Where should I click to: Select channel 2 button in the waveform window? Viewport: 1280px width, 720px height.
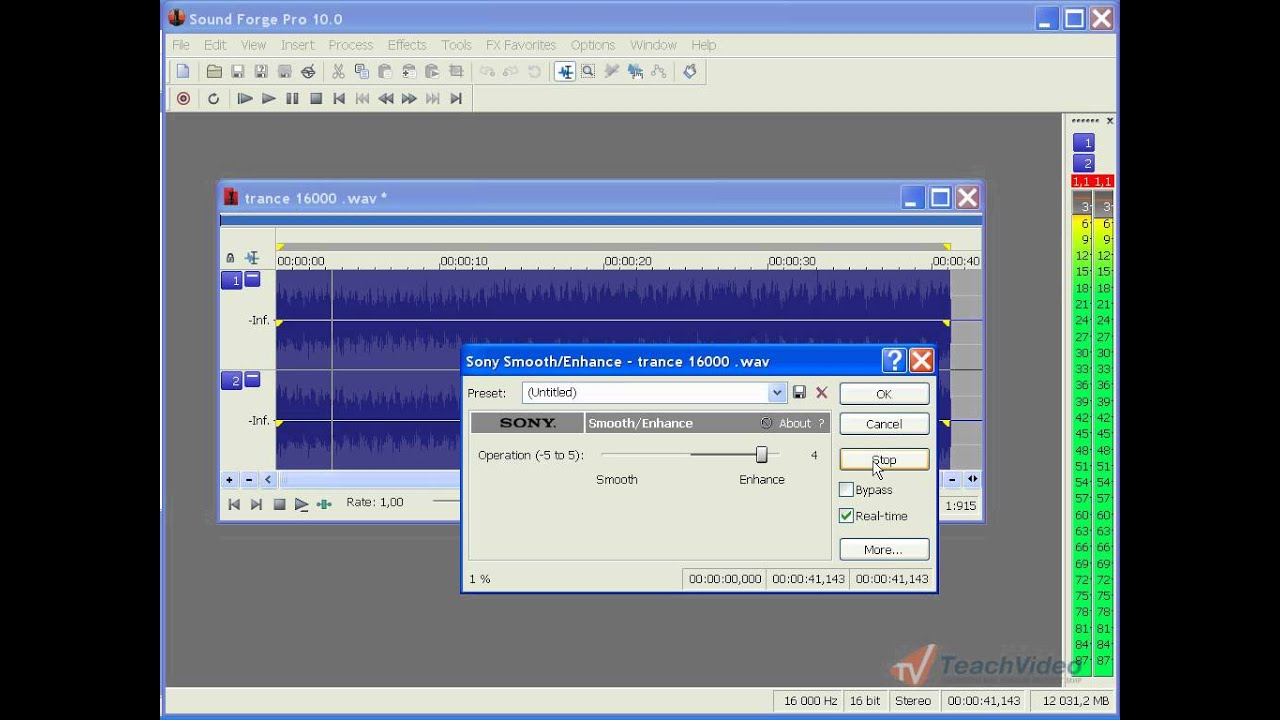tap(231, 381)
